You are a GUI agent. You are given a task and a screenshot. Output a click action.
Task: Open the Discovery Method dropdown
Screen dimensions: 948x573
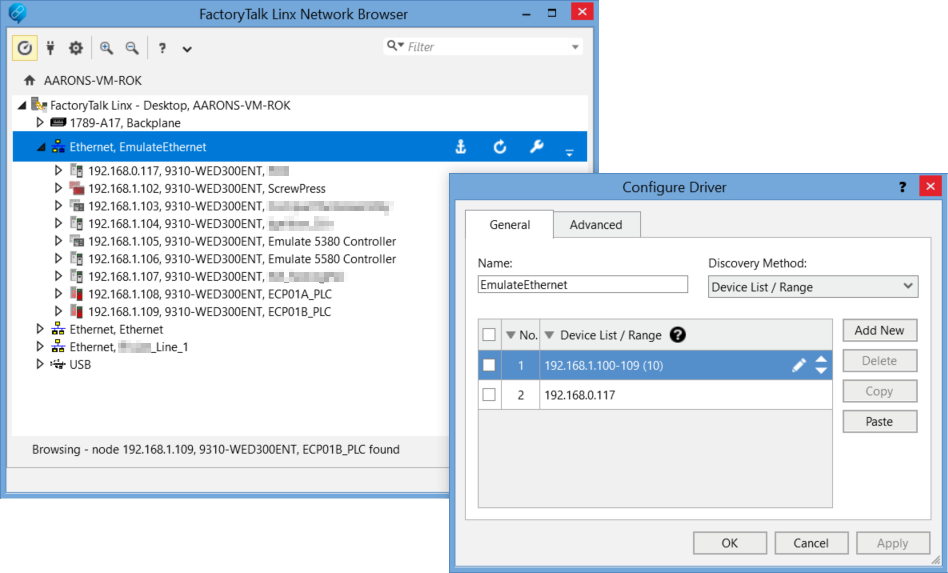tap(813, 286)
